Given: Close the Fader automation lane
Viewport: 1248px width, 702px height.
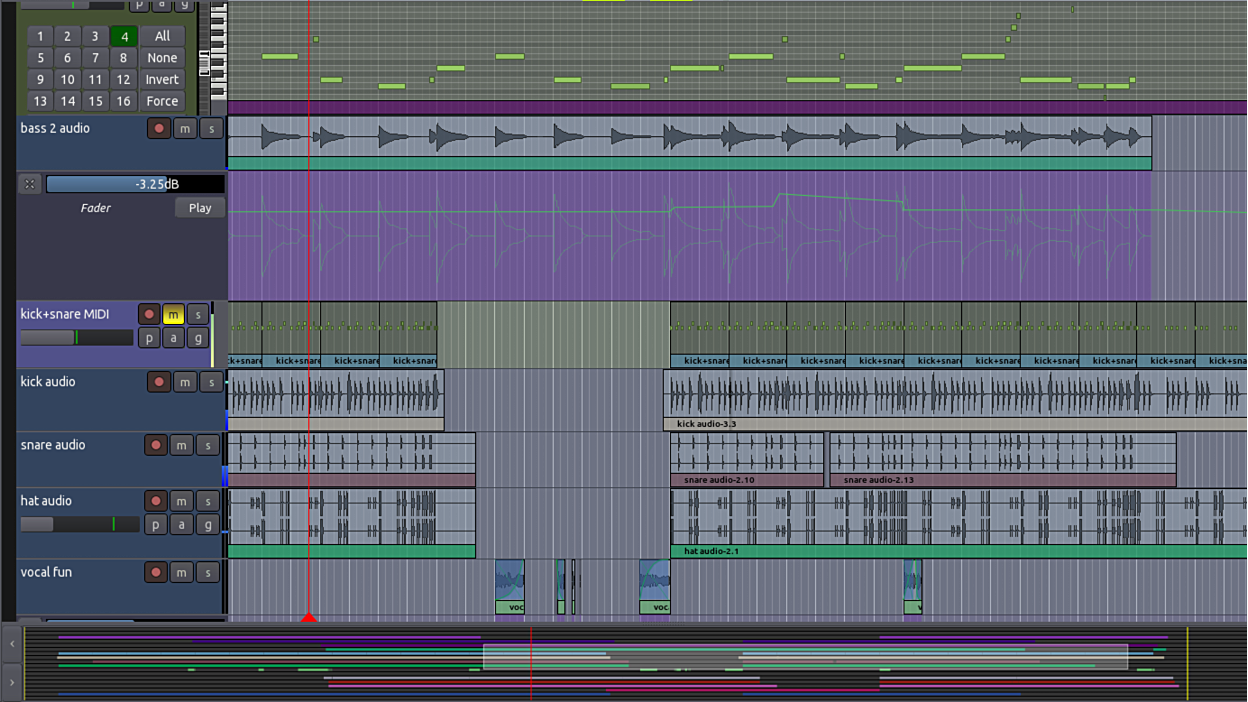Looking at the screenshot, I should 30,184.
